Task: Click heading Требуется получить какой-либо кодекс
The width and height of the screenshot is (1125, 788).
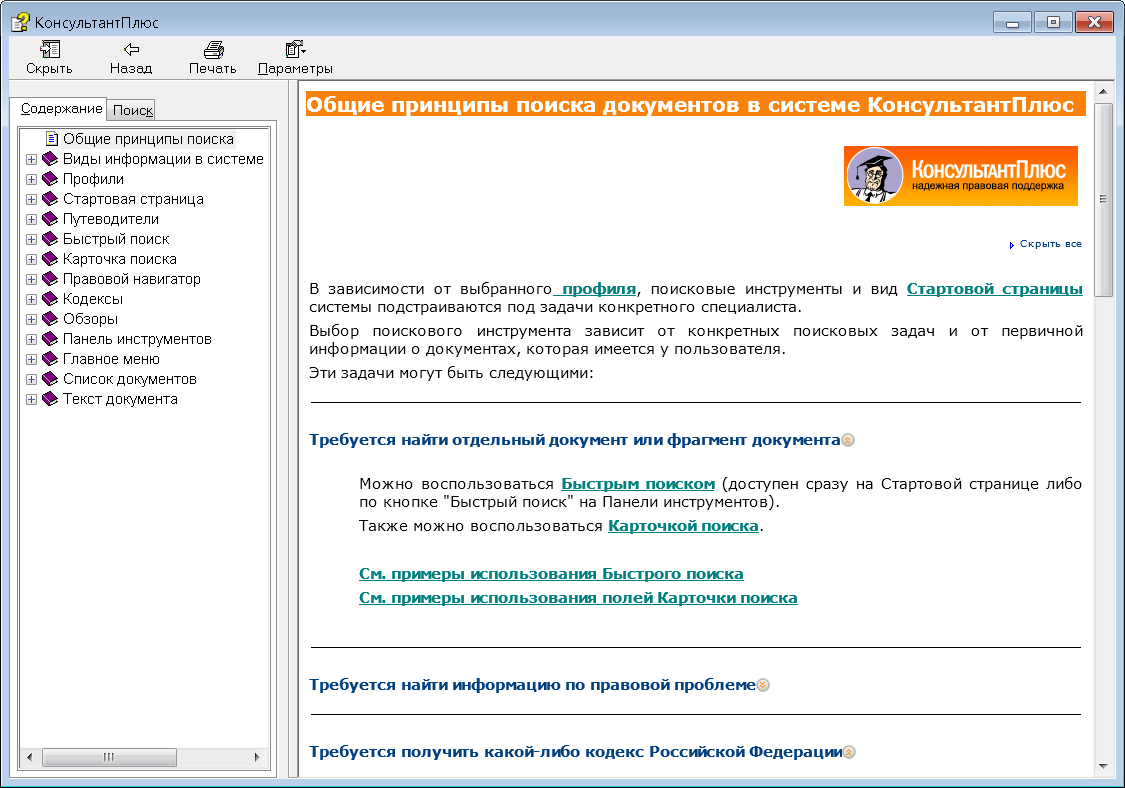Action: 575,752
